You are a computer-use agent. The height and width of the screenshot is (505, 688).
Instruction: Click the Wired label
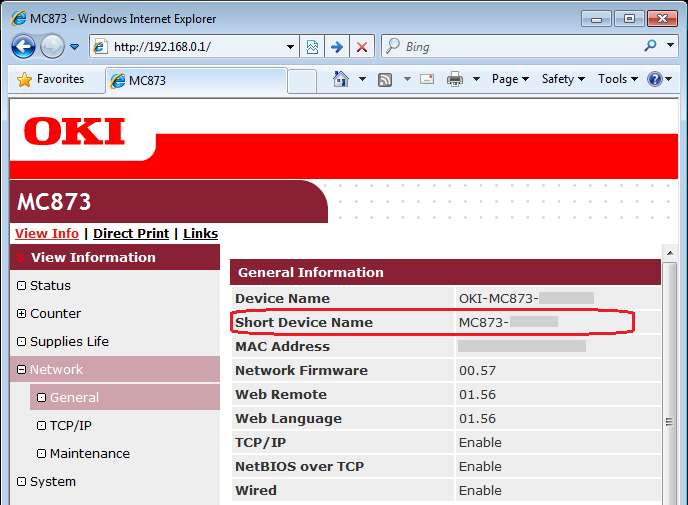(x=256, y=491)
